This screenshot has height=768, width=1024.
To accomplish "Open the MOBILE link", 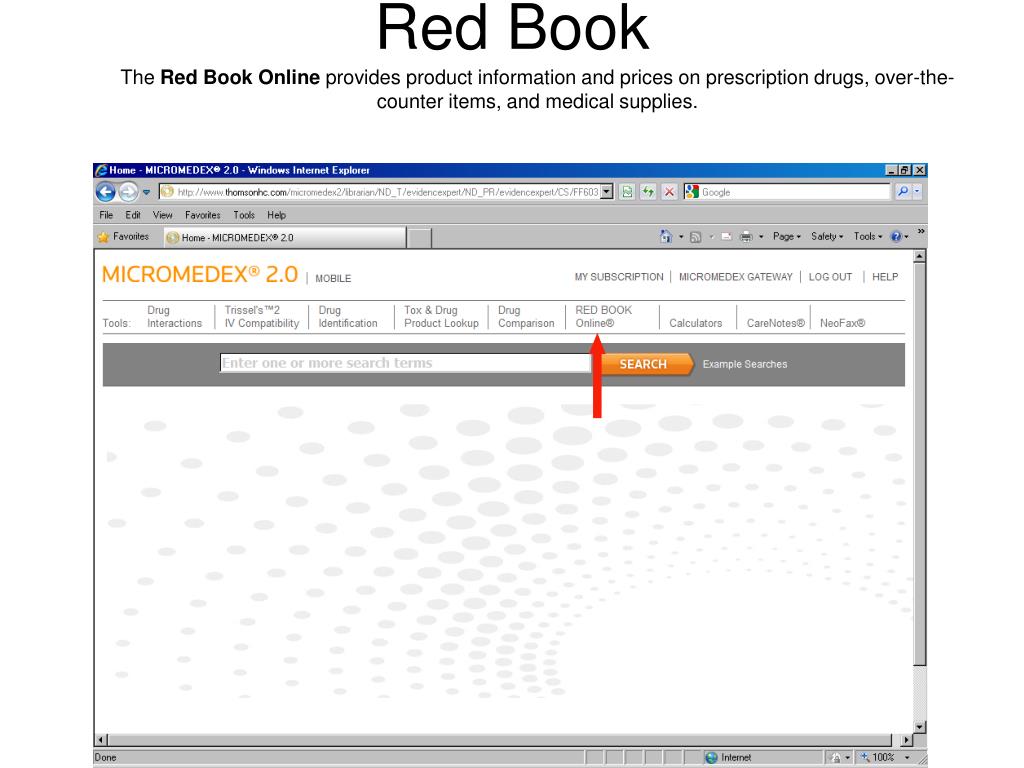I will [333, 278].
